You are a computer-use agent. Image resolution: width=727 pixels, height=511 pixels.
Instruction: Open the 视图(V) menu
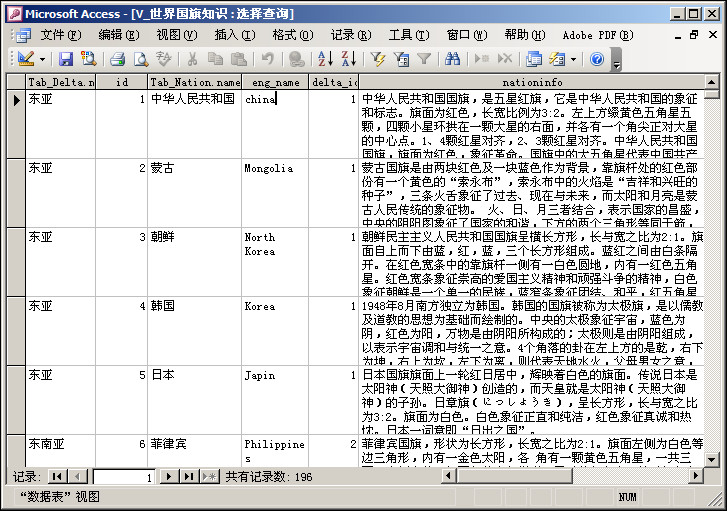[x=177, y=35]
